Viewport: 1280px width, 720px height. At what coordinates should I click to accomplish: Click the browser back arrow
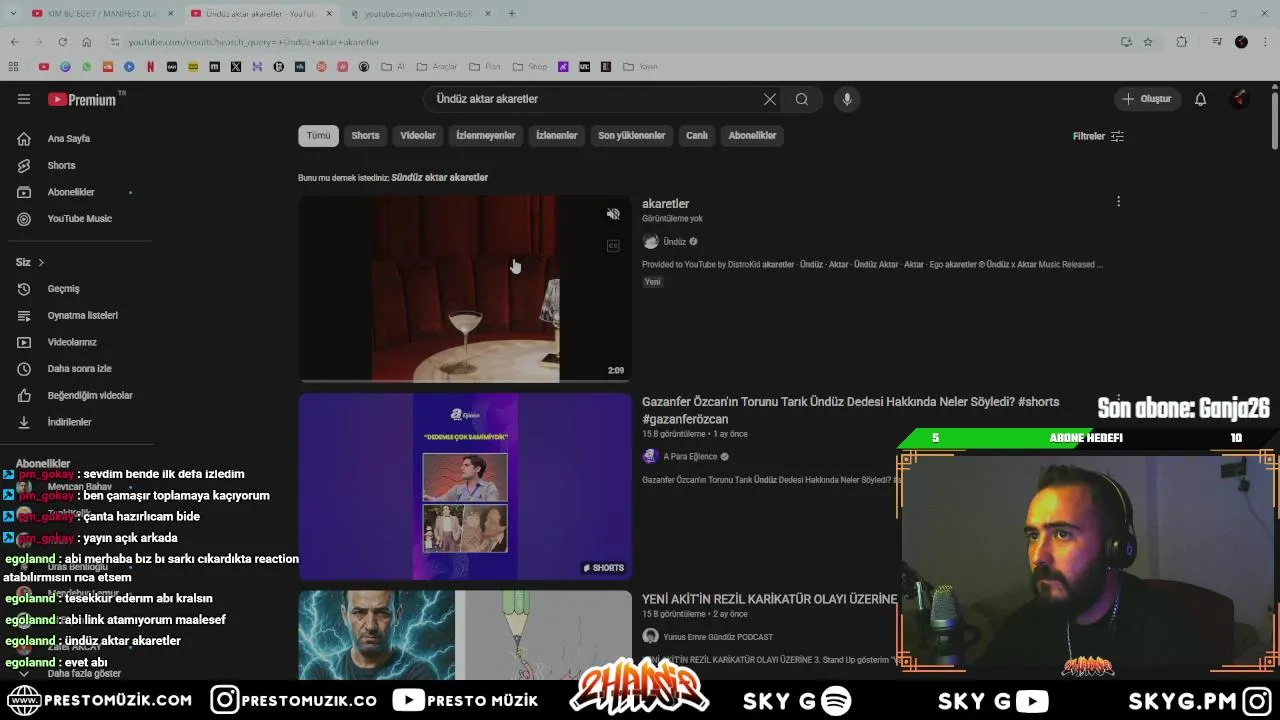coord(14,42)
